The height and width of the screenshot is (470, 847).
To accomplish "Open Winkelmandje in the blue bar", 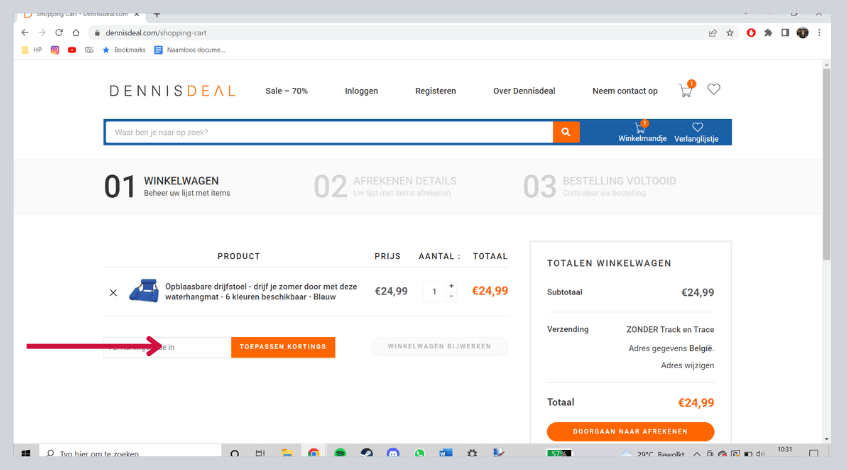I will pyautogui.click(x=642, y=132).
